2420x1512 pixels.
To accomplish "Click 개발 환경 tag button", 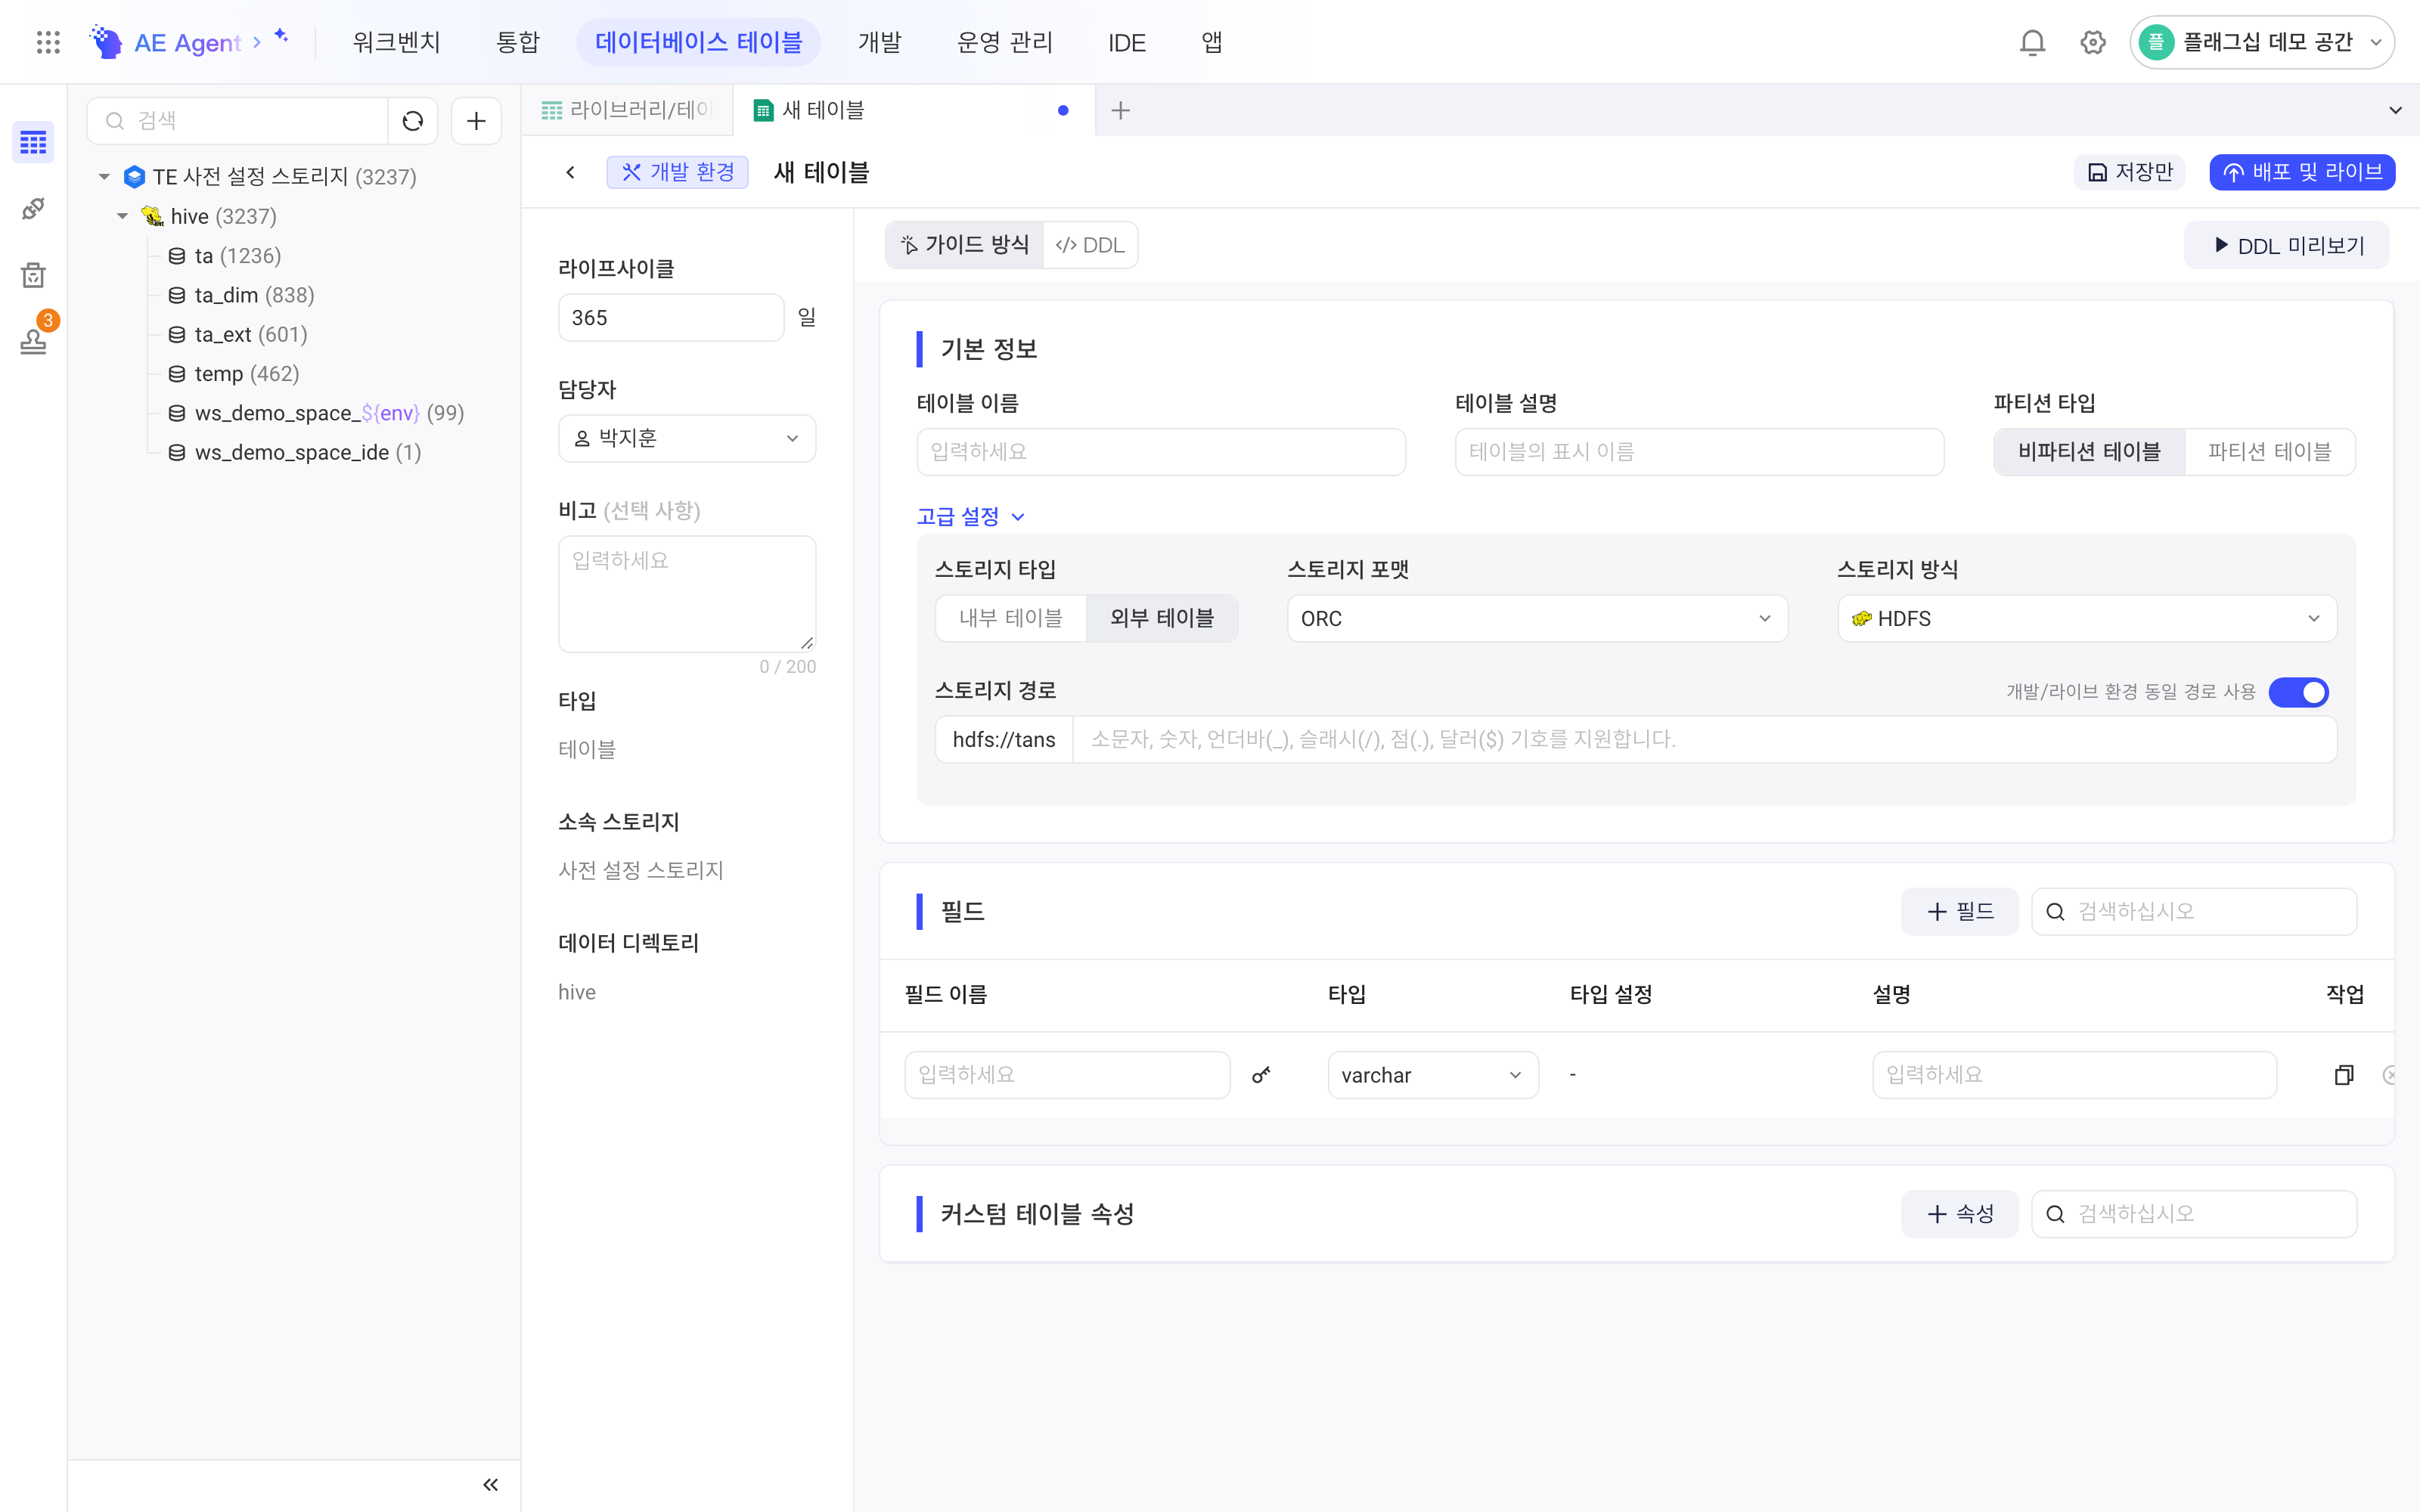I will 677,172.
